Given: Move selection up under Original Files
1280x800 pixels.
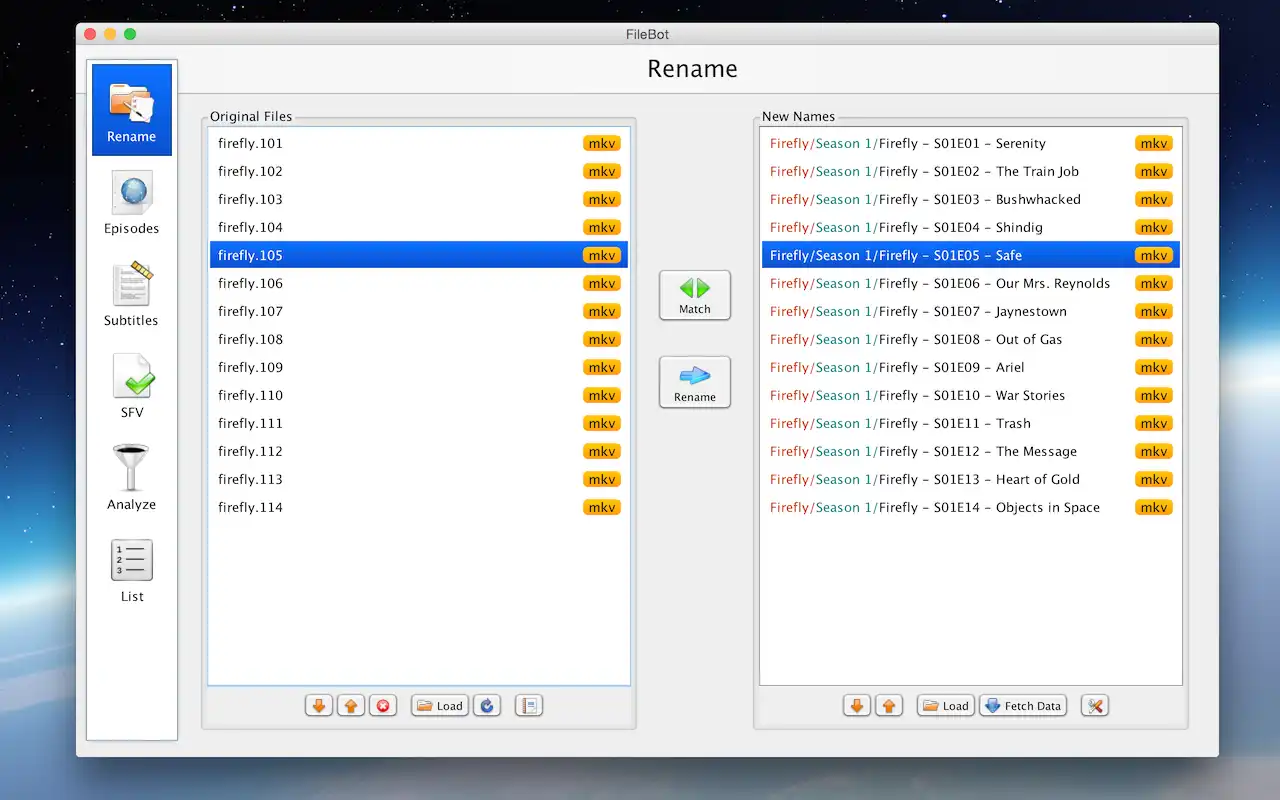Looking at the screenshot, I should [x=351, y=706].
